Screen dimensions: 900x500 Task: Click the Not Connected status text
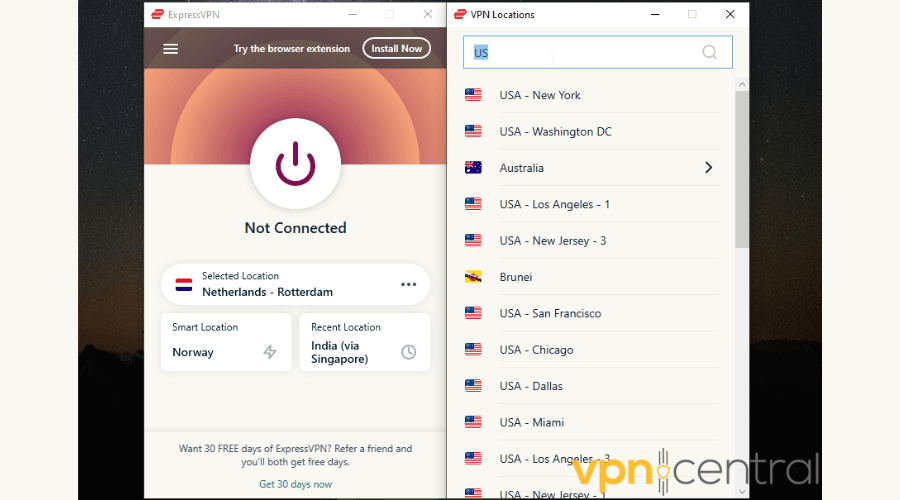(296, 228)
